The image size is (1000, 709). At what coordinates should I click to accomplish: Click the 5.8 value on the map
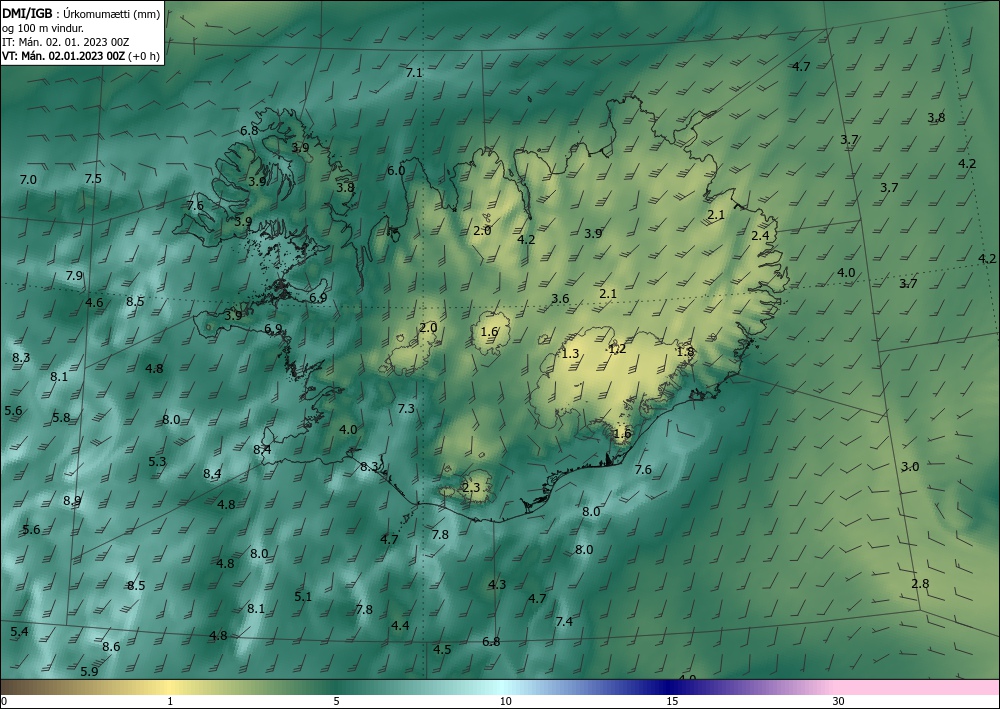click(61, 418)
